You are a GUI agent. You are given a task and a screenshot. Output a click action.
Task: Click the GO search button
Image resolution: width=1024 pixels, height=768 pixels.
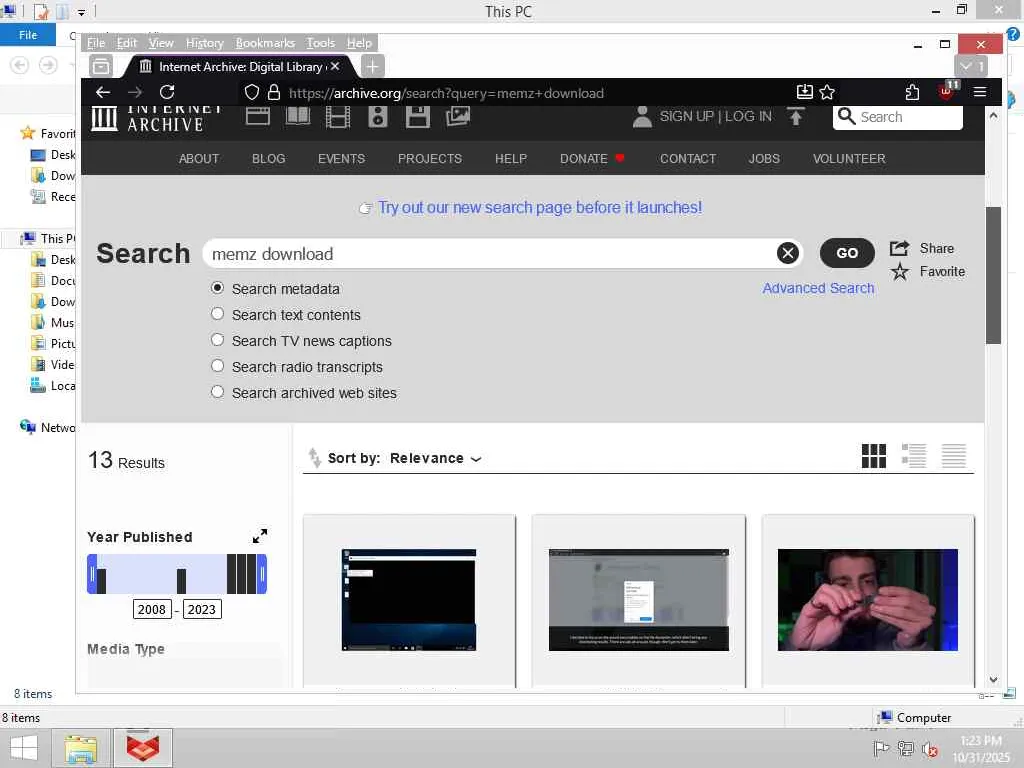[x=847, y=253]
